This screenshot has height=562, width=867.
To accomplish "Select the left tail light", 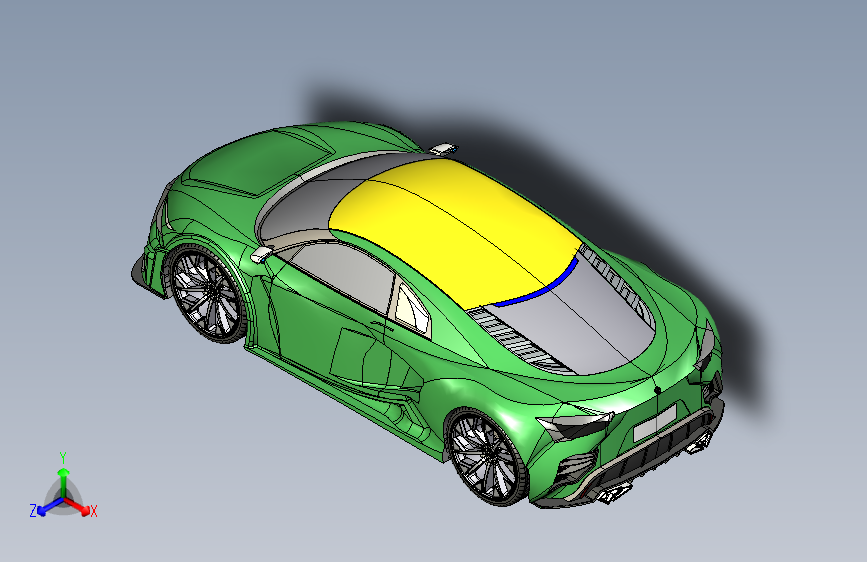I will click(x=575, y=425).
